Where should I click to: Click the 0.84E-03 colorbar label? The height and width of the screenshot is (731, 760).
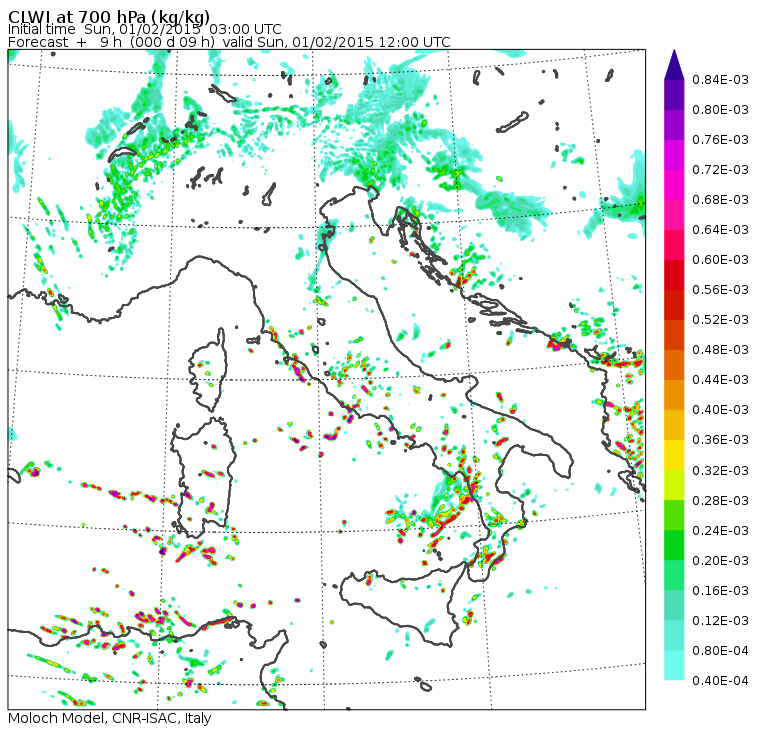click(x=720, y=79)
